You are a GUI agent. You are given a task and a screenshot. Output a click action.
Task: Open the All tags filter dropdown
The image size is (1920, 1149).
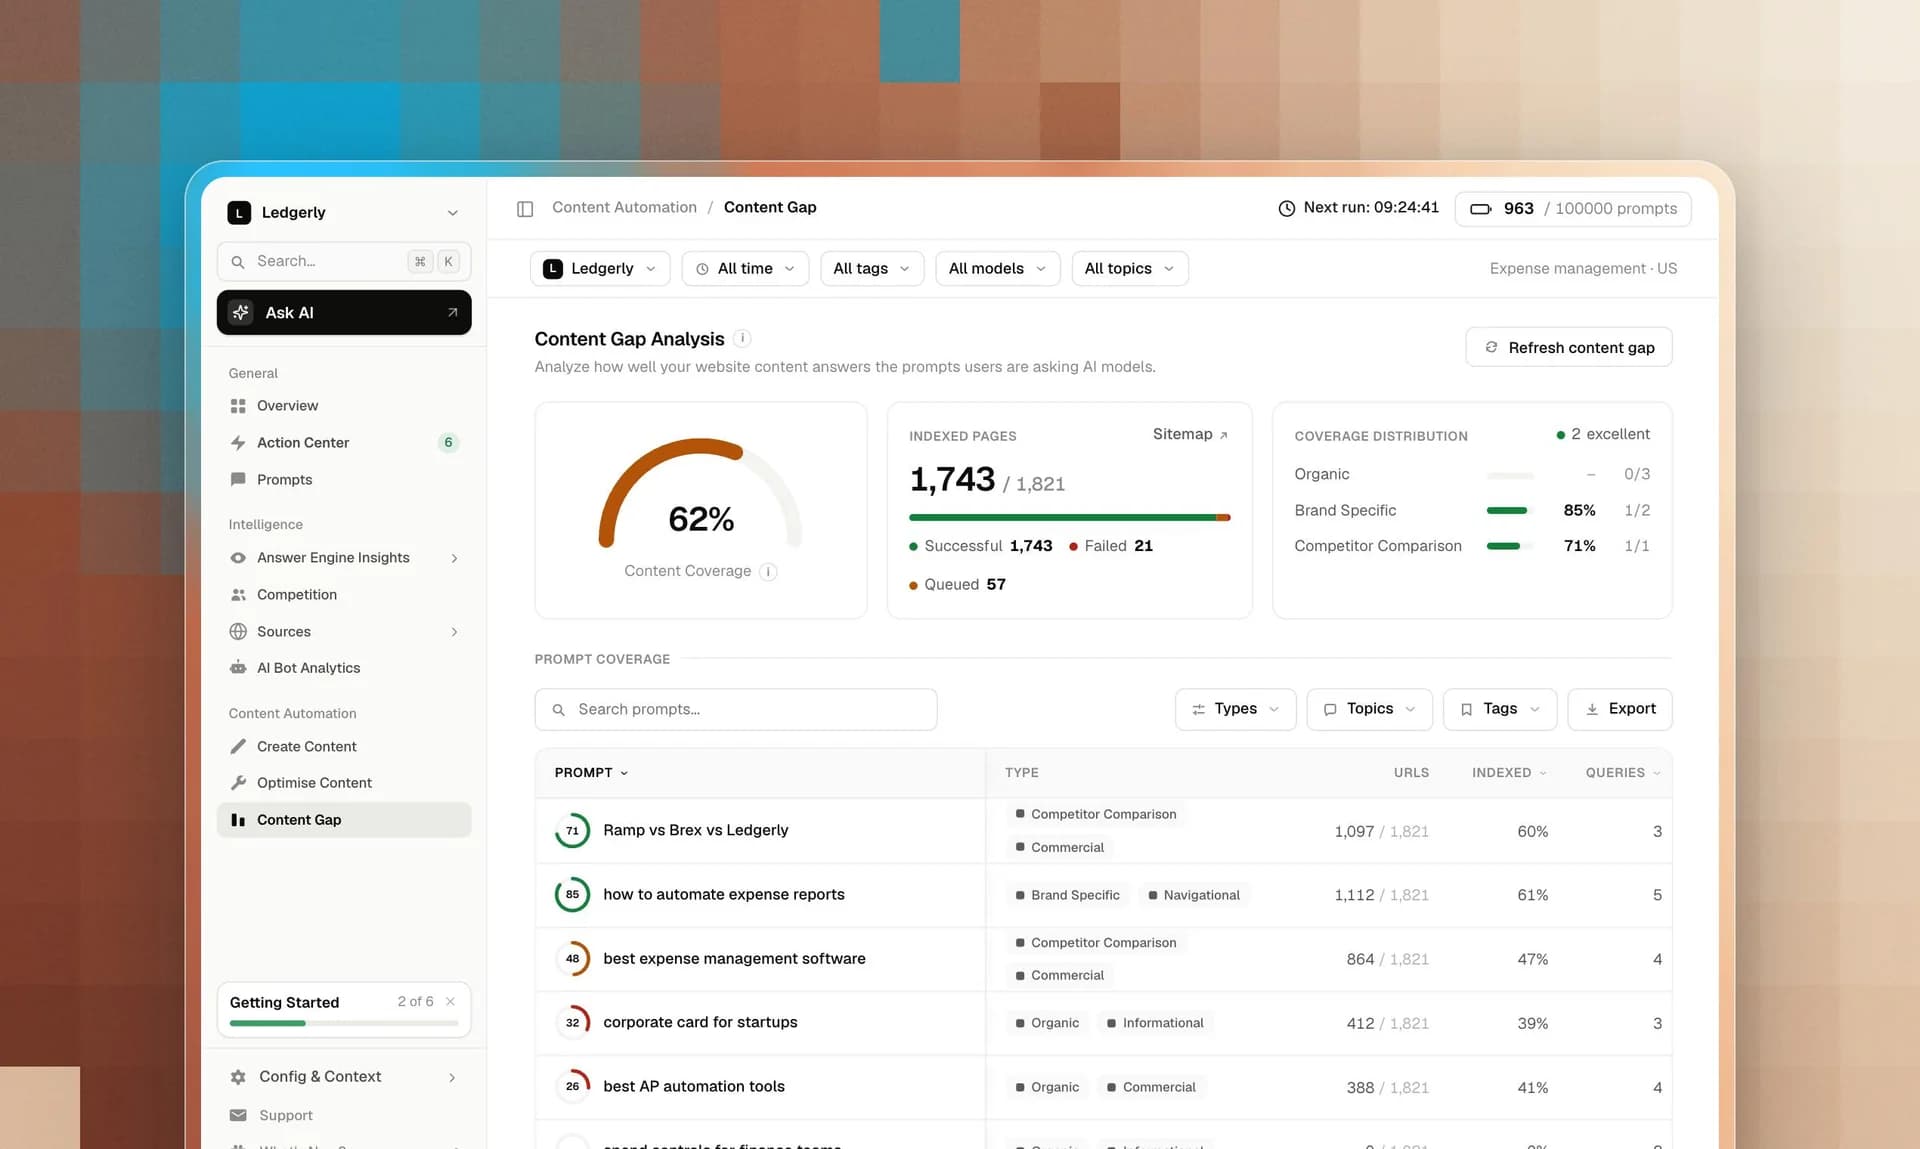click(x=872, y=269)
